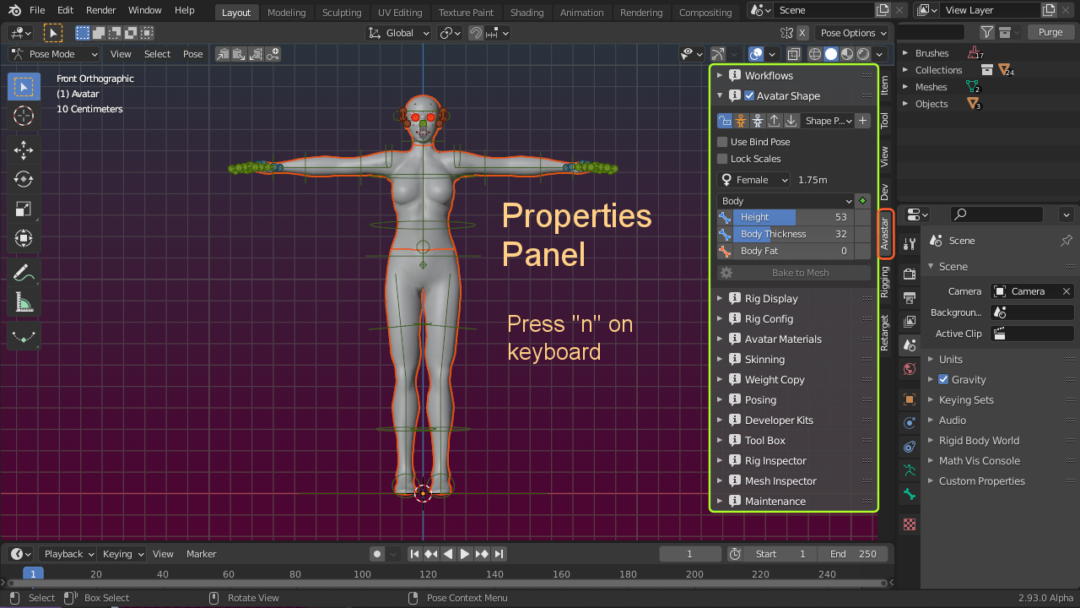Jump to the end frame
This screenshot has height=608, width=1080.
click(499, 554)
